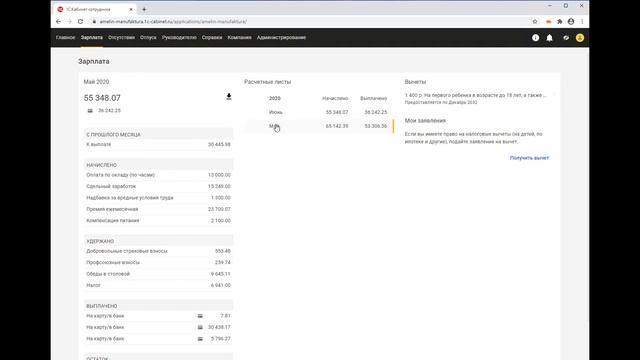
Task: Click the Мои заявления heading
Action: point(425,120)
